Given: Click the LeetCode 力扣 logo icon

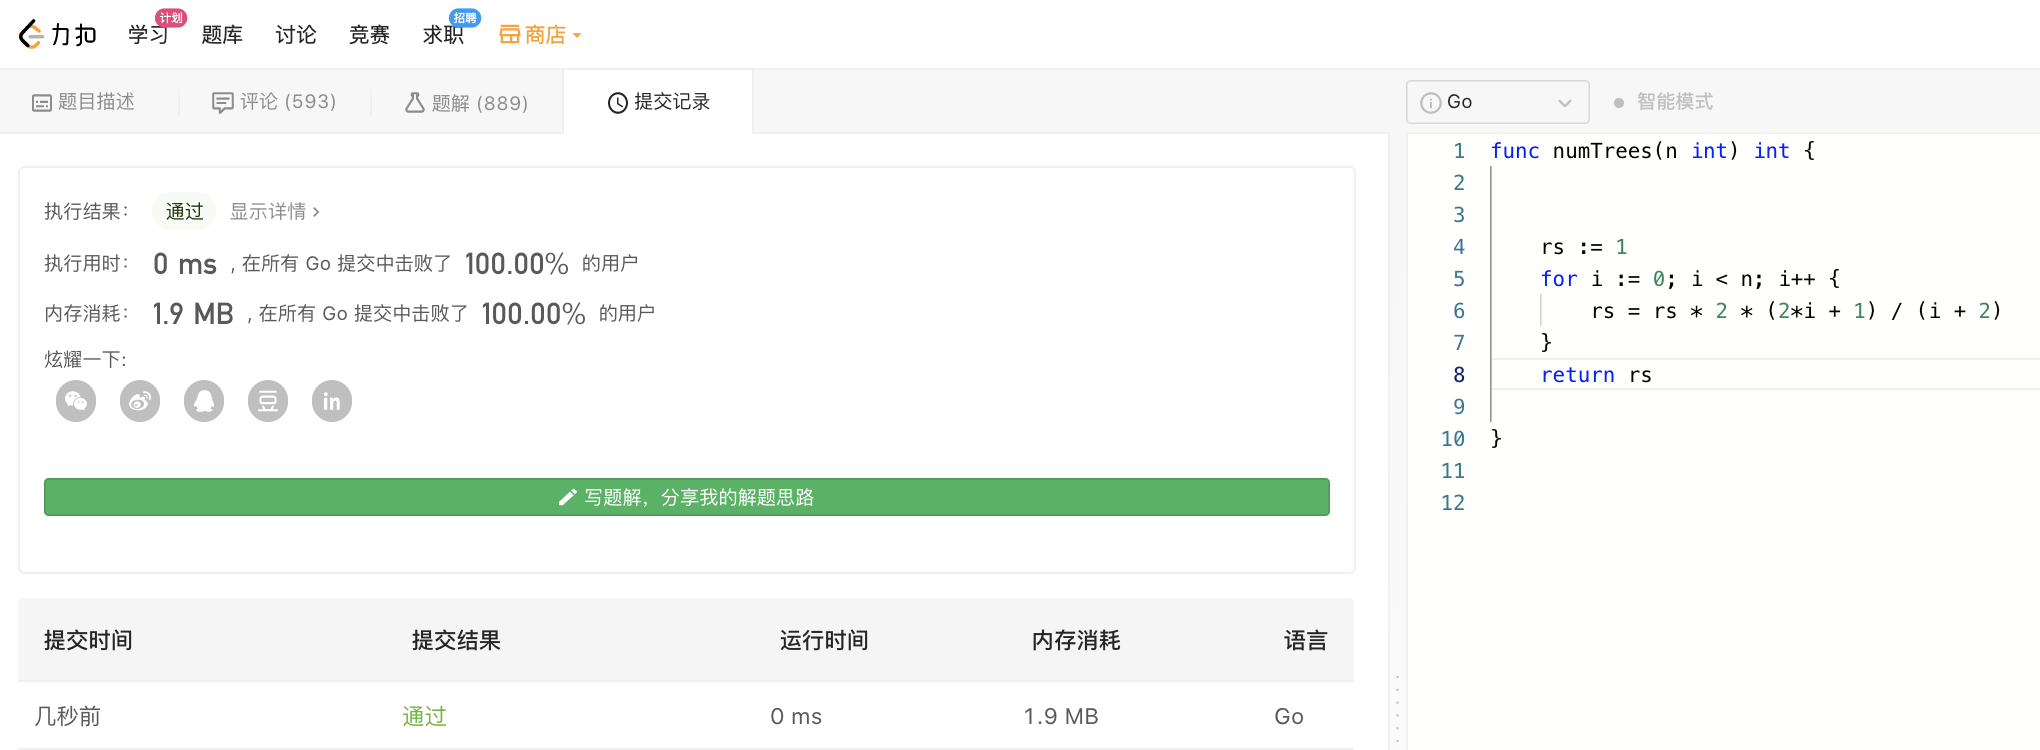Looking at the screenshot, I should click(x=32, y=35).
